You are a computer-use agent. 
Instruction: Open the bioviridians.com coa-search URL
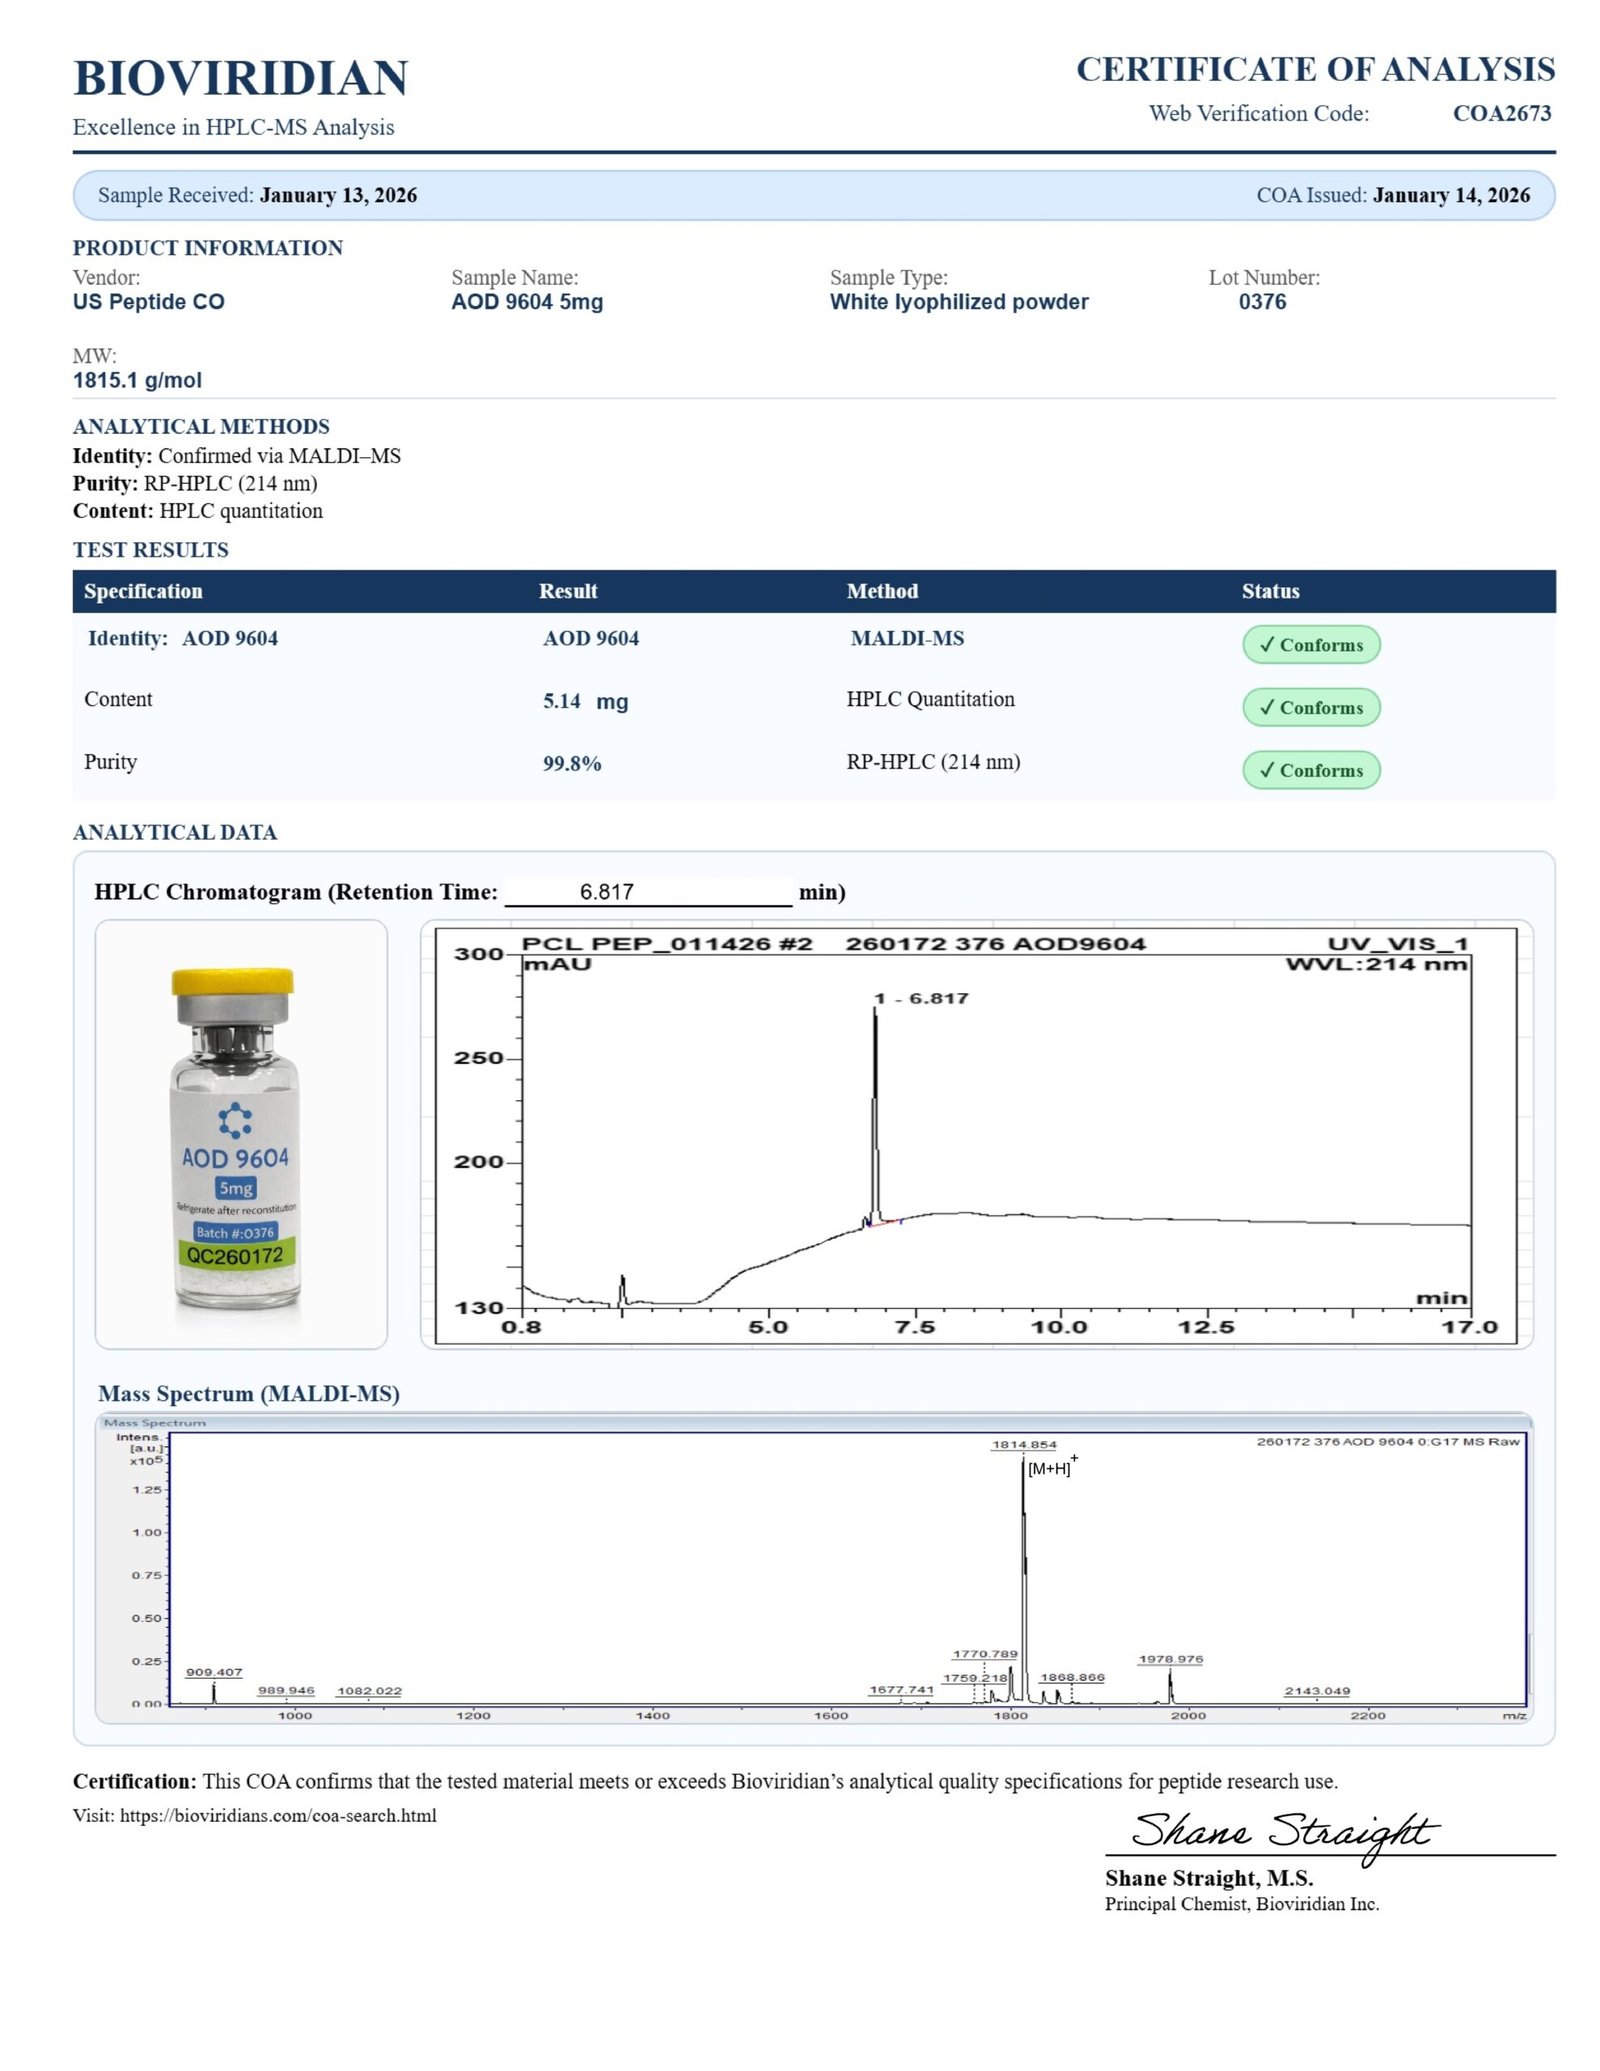pos(278,1815)
